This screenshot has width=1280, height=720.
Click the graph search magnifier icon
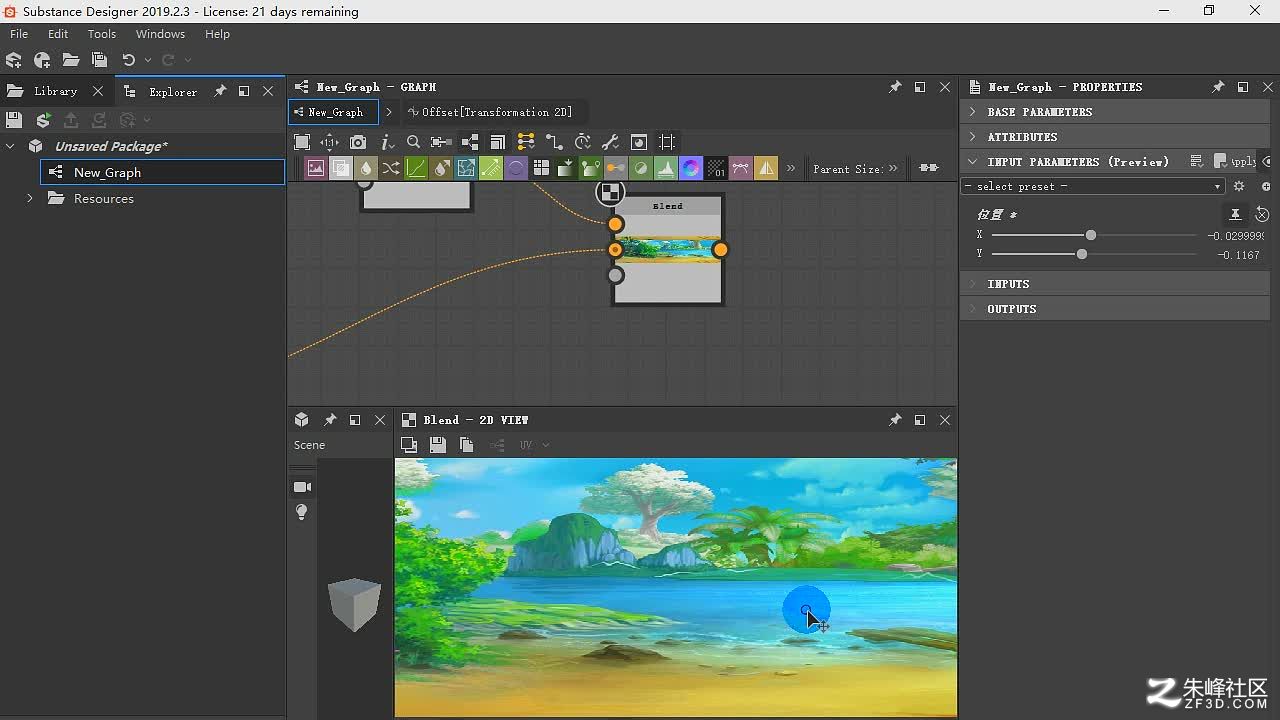(x=413, y=142)
